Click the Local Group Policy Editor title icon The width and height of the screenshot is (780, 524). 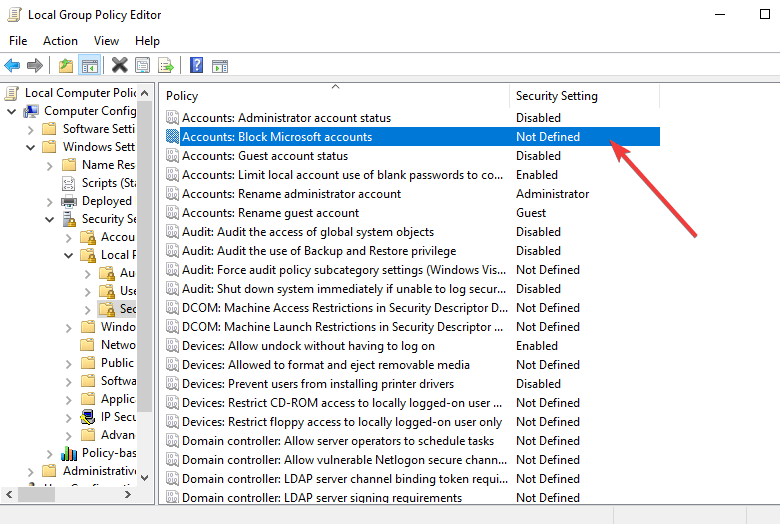pyautogui.click(x=14, y=14)
